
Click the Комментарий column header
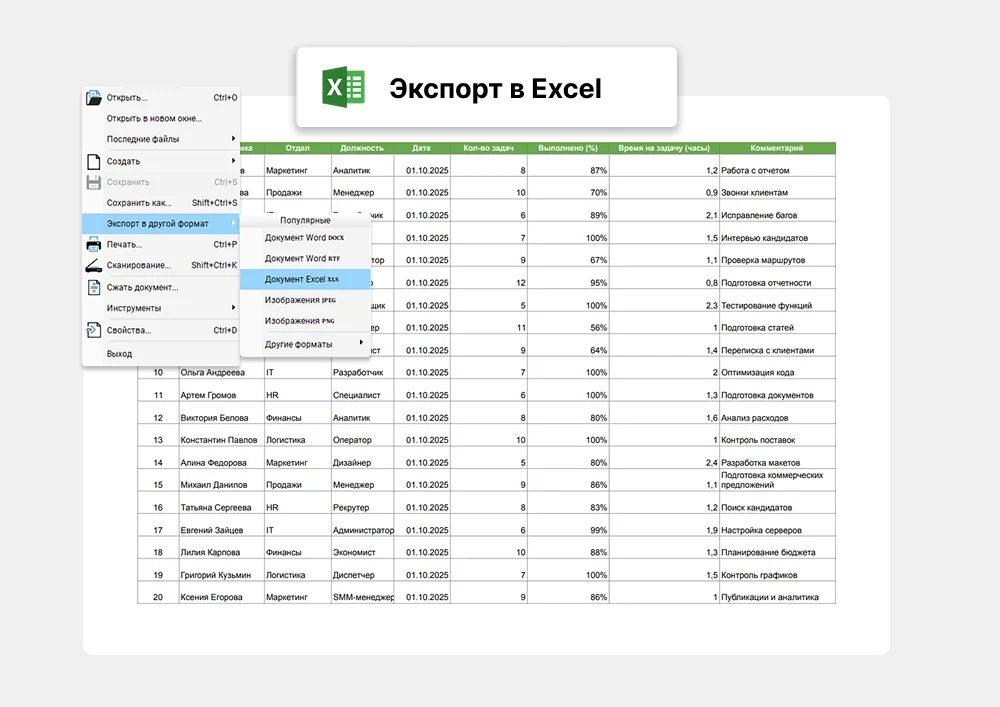pos(776,148)
